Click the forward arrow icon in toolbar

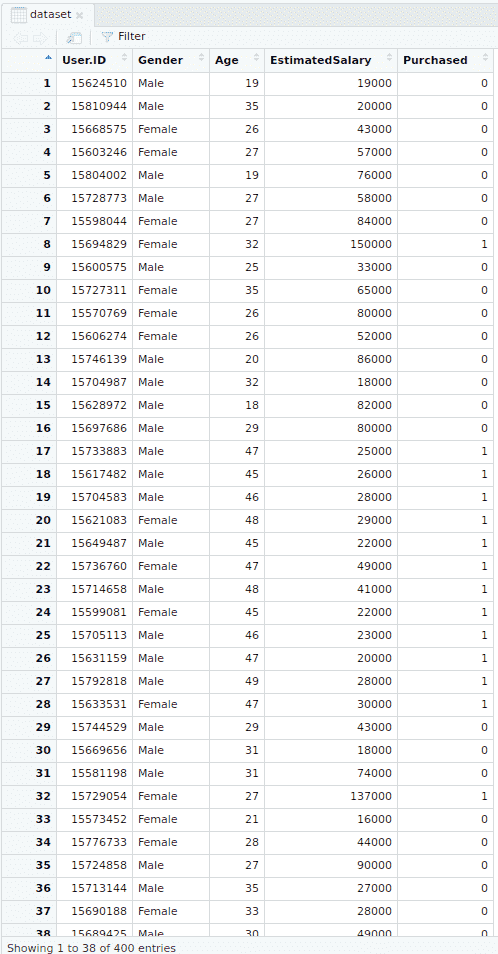40,38
